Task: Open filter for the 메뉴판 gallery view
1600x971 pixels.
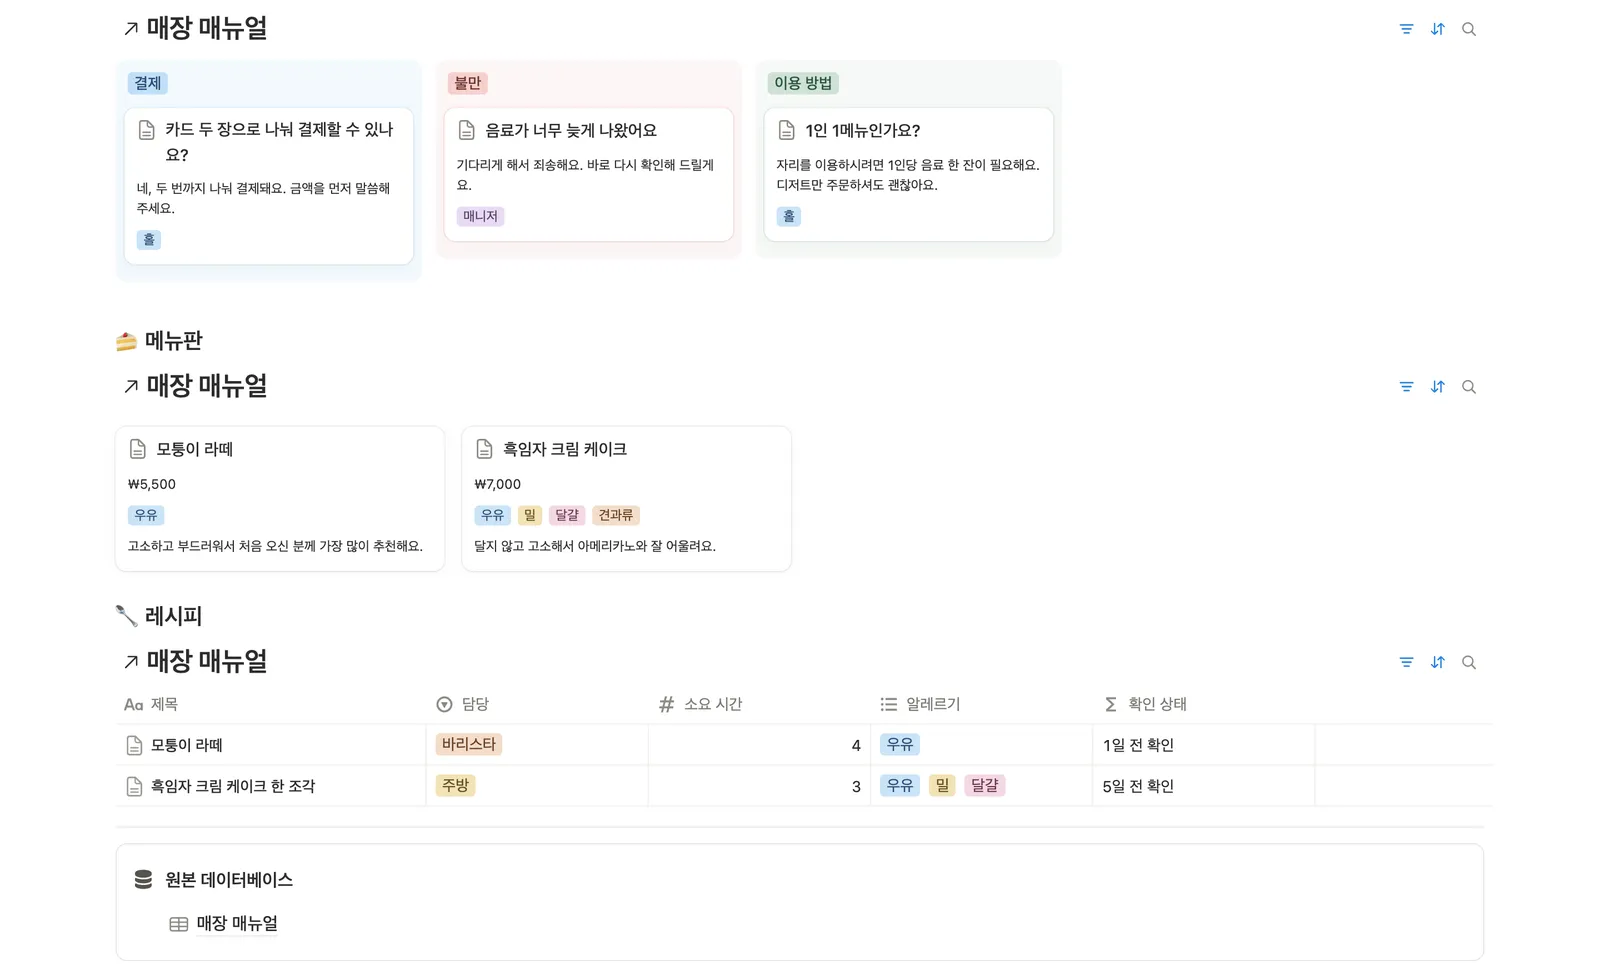Action: [1406, 387]
